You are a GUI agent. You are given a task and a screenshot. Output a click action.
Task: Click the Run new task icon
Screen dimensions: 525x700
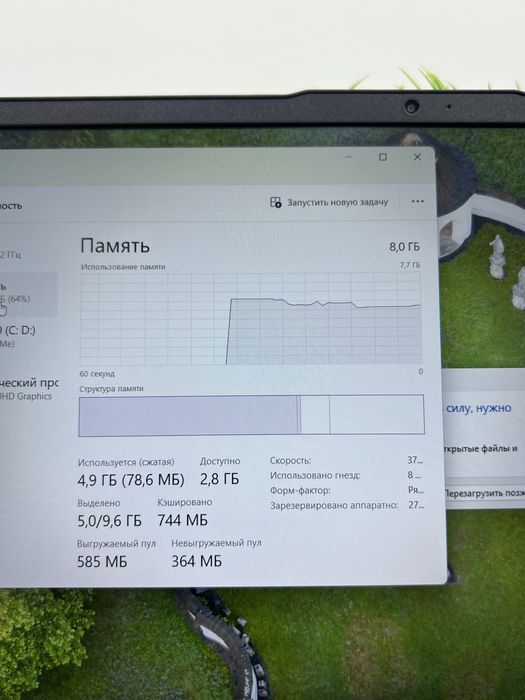pos(275,202)
